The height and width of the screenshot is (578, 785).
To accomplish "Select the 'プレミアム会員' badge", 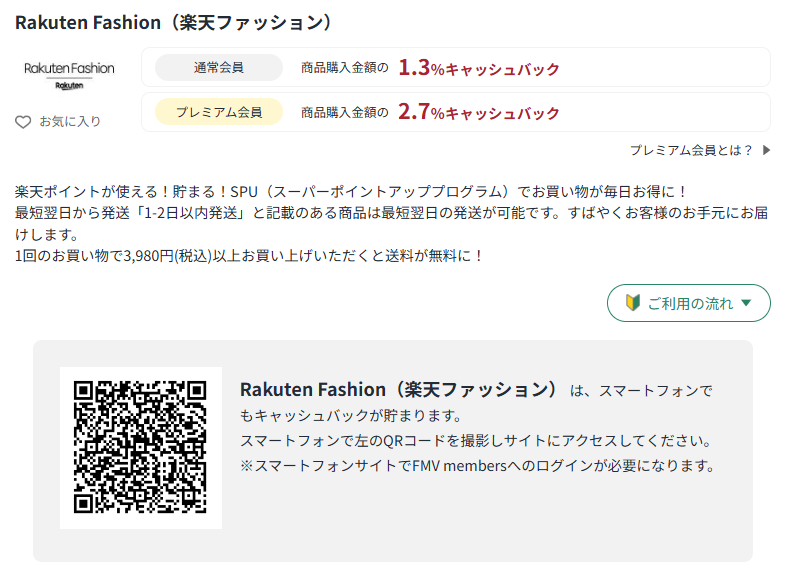I will point(219,112).
